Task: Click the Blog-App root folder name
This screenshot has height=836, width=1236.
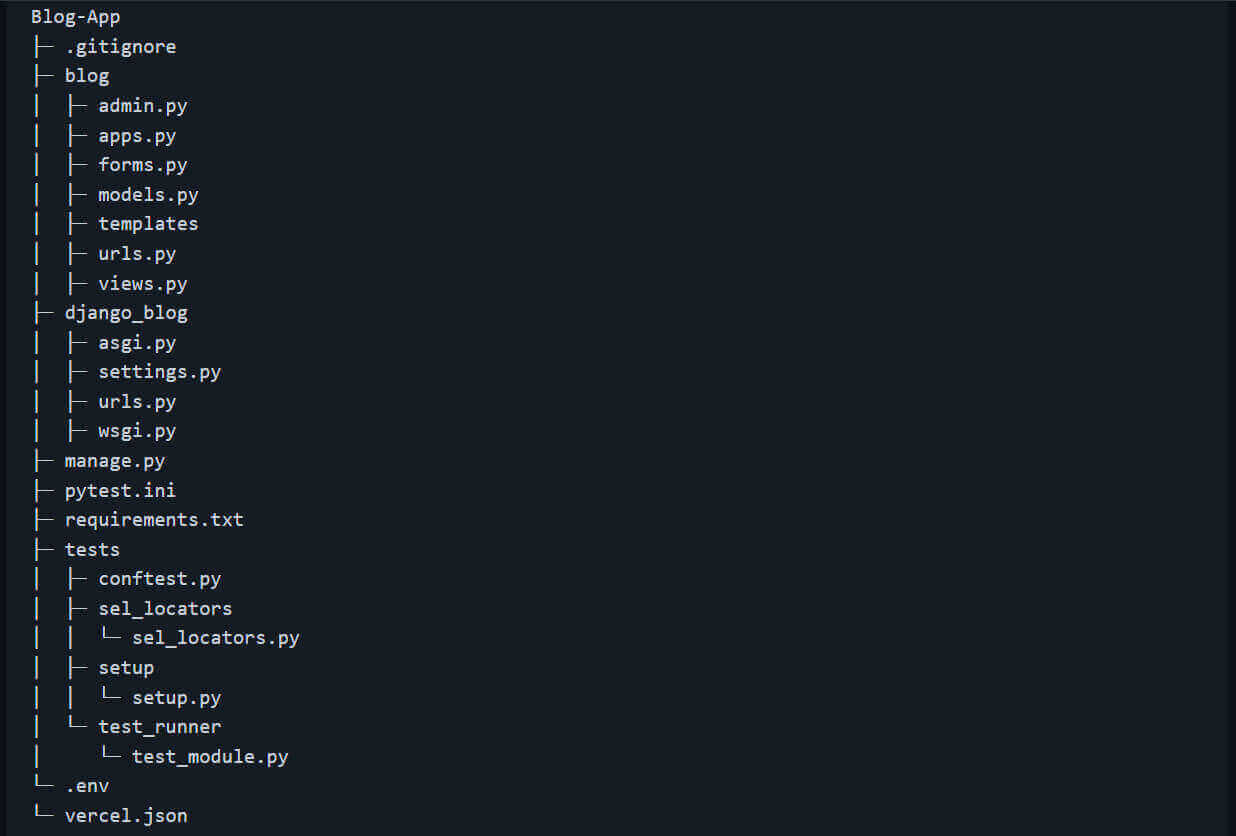Action: point(76,17)
